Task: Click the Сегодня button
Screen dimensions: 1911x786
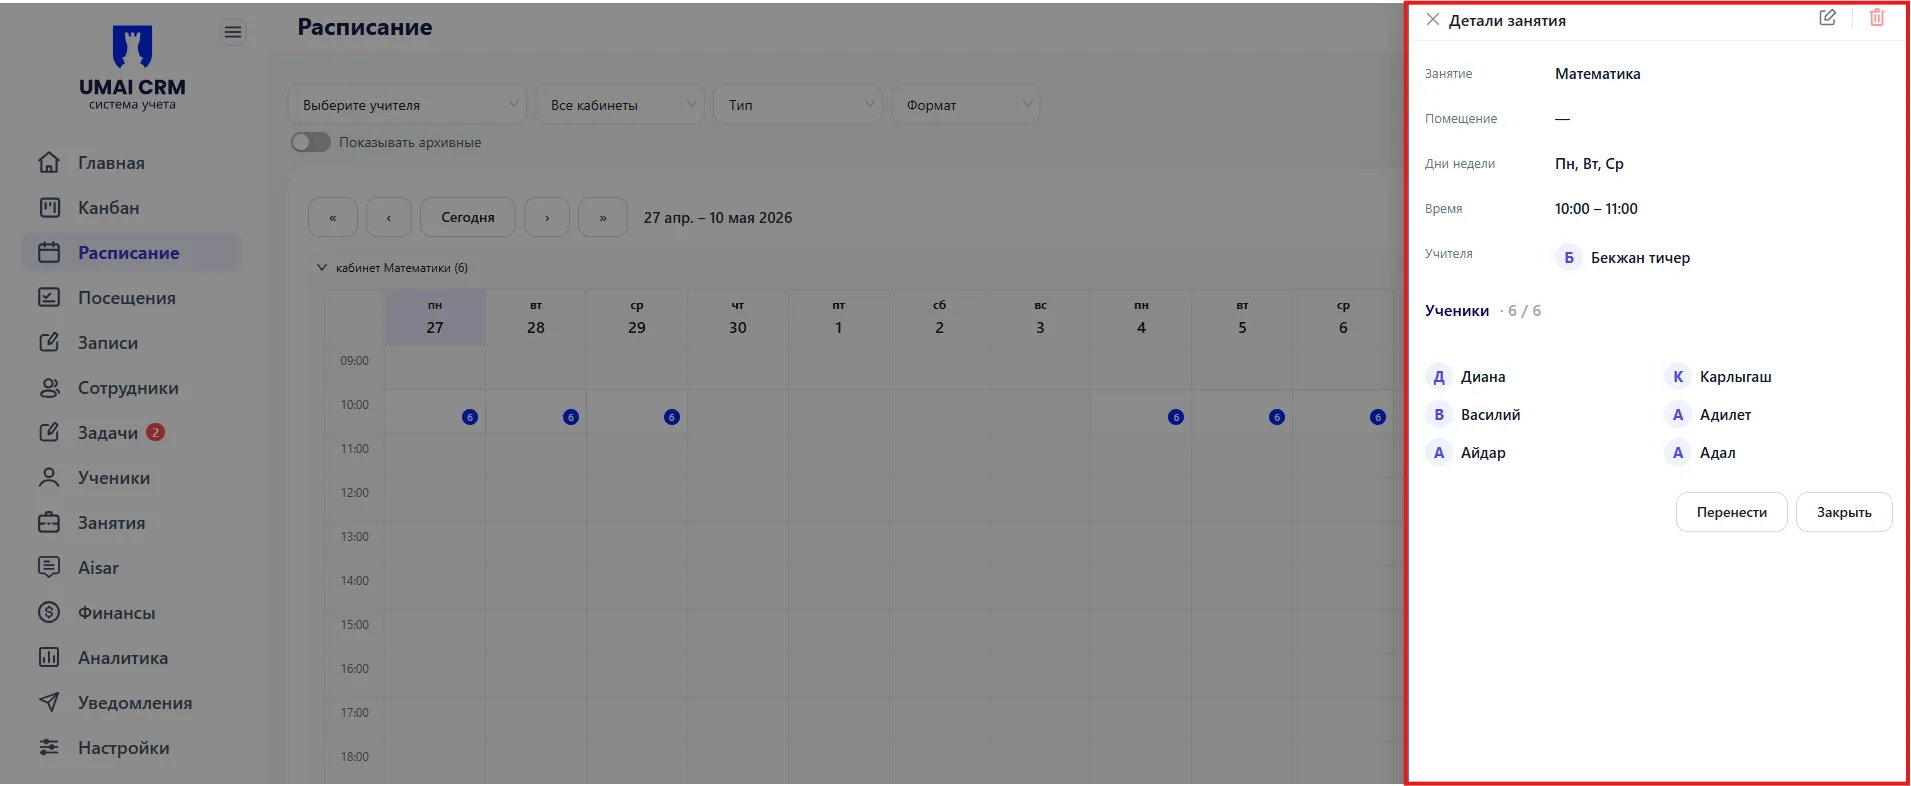Action: (x=468, y=217)
